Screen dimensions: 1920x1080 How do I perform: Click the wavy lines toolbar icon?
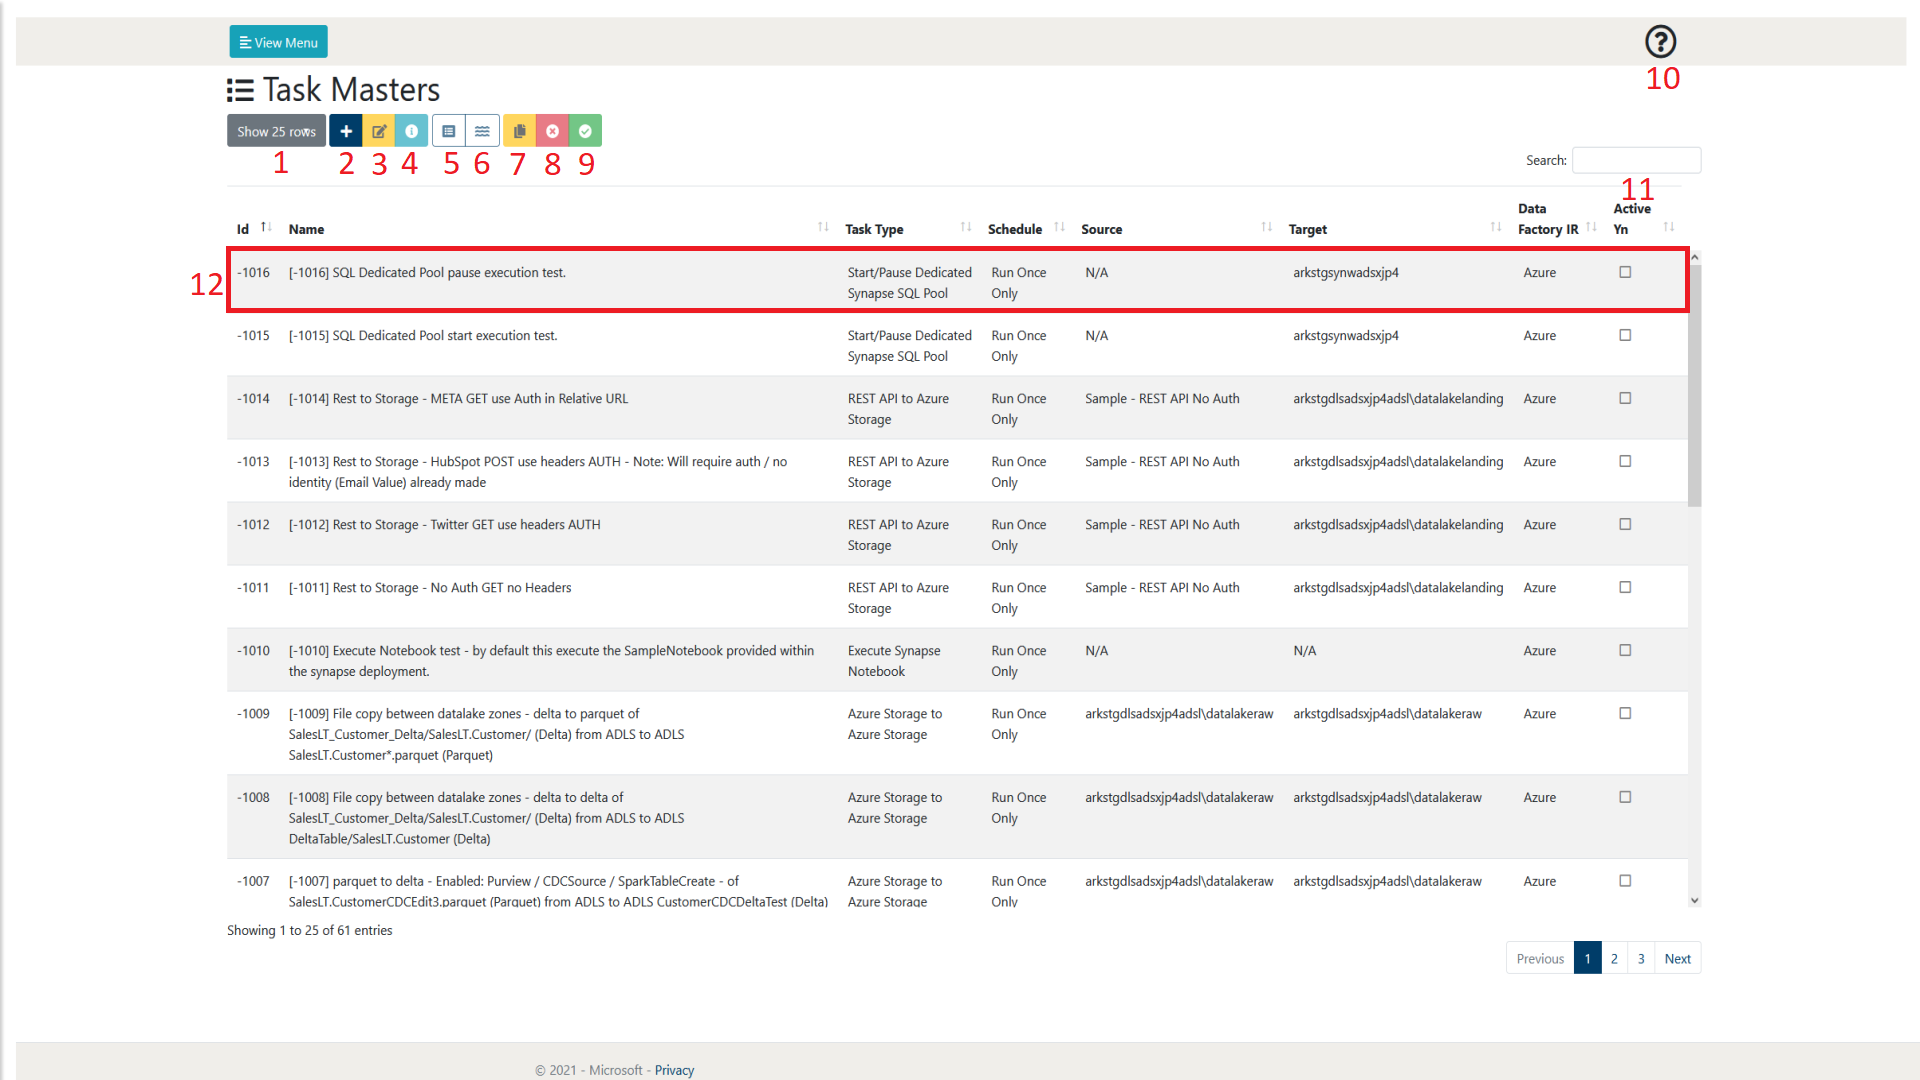[x=482, y=131]
